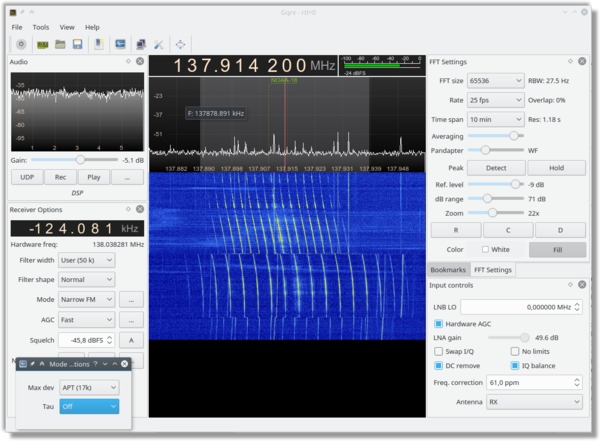Open the I/Q recording tool icon
The width and height of the screenshot is (600, 441).
pyautogui.click(x=99, y=44)
